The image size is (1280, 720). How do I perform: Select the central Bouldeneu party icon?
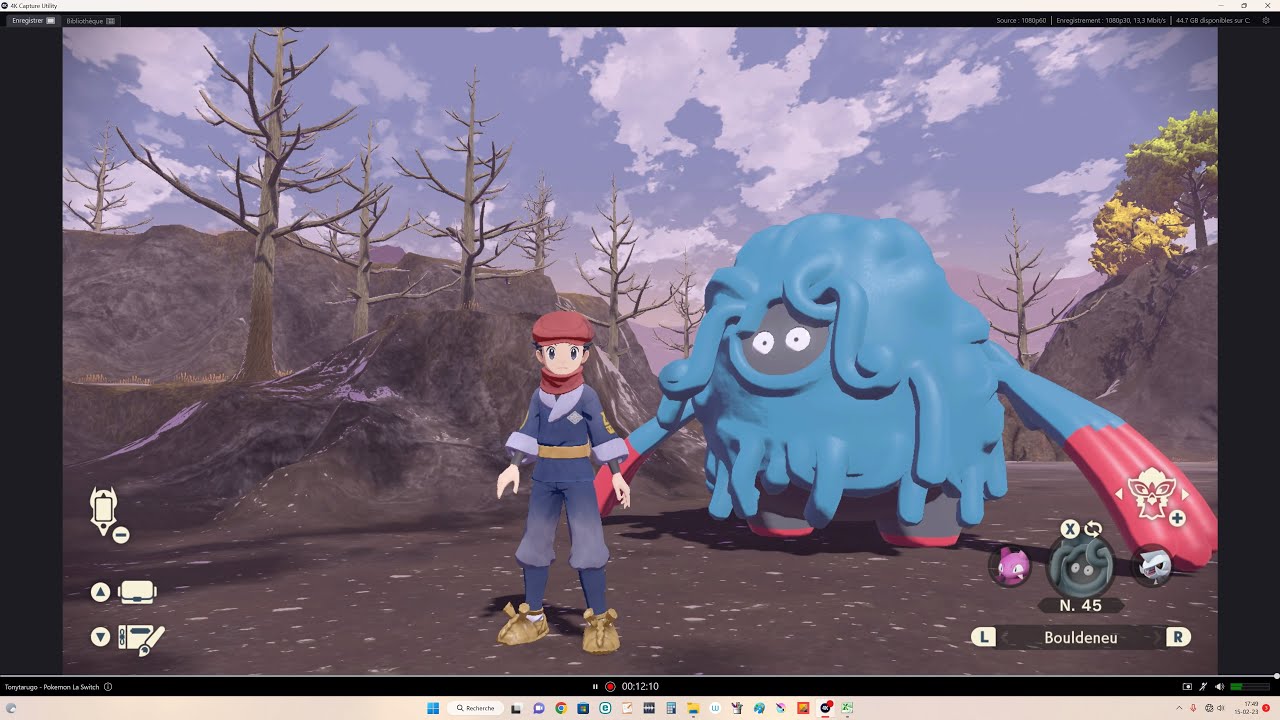click(x=1080, y=566)
